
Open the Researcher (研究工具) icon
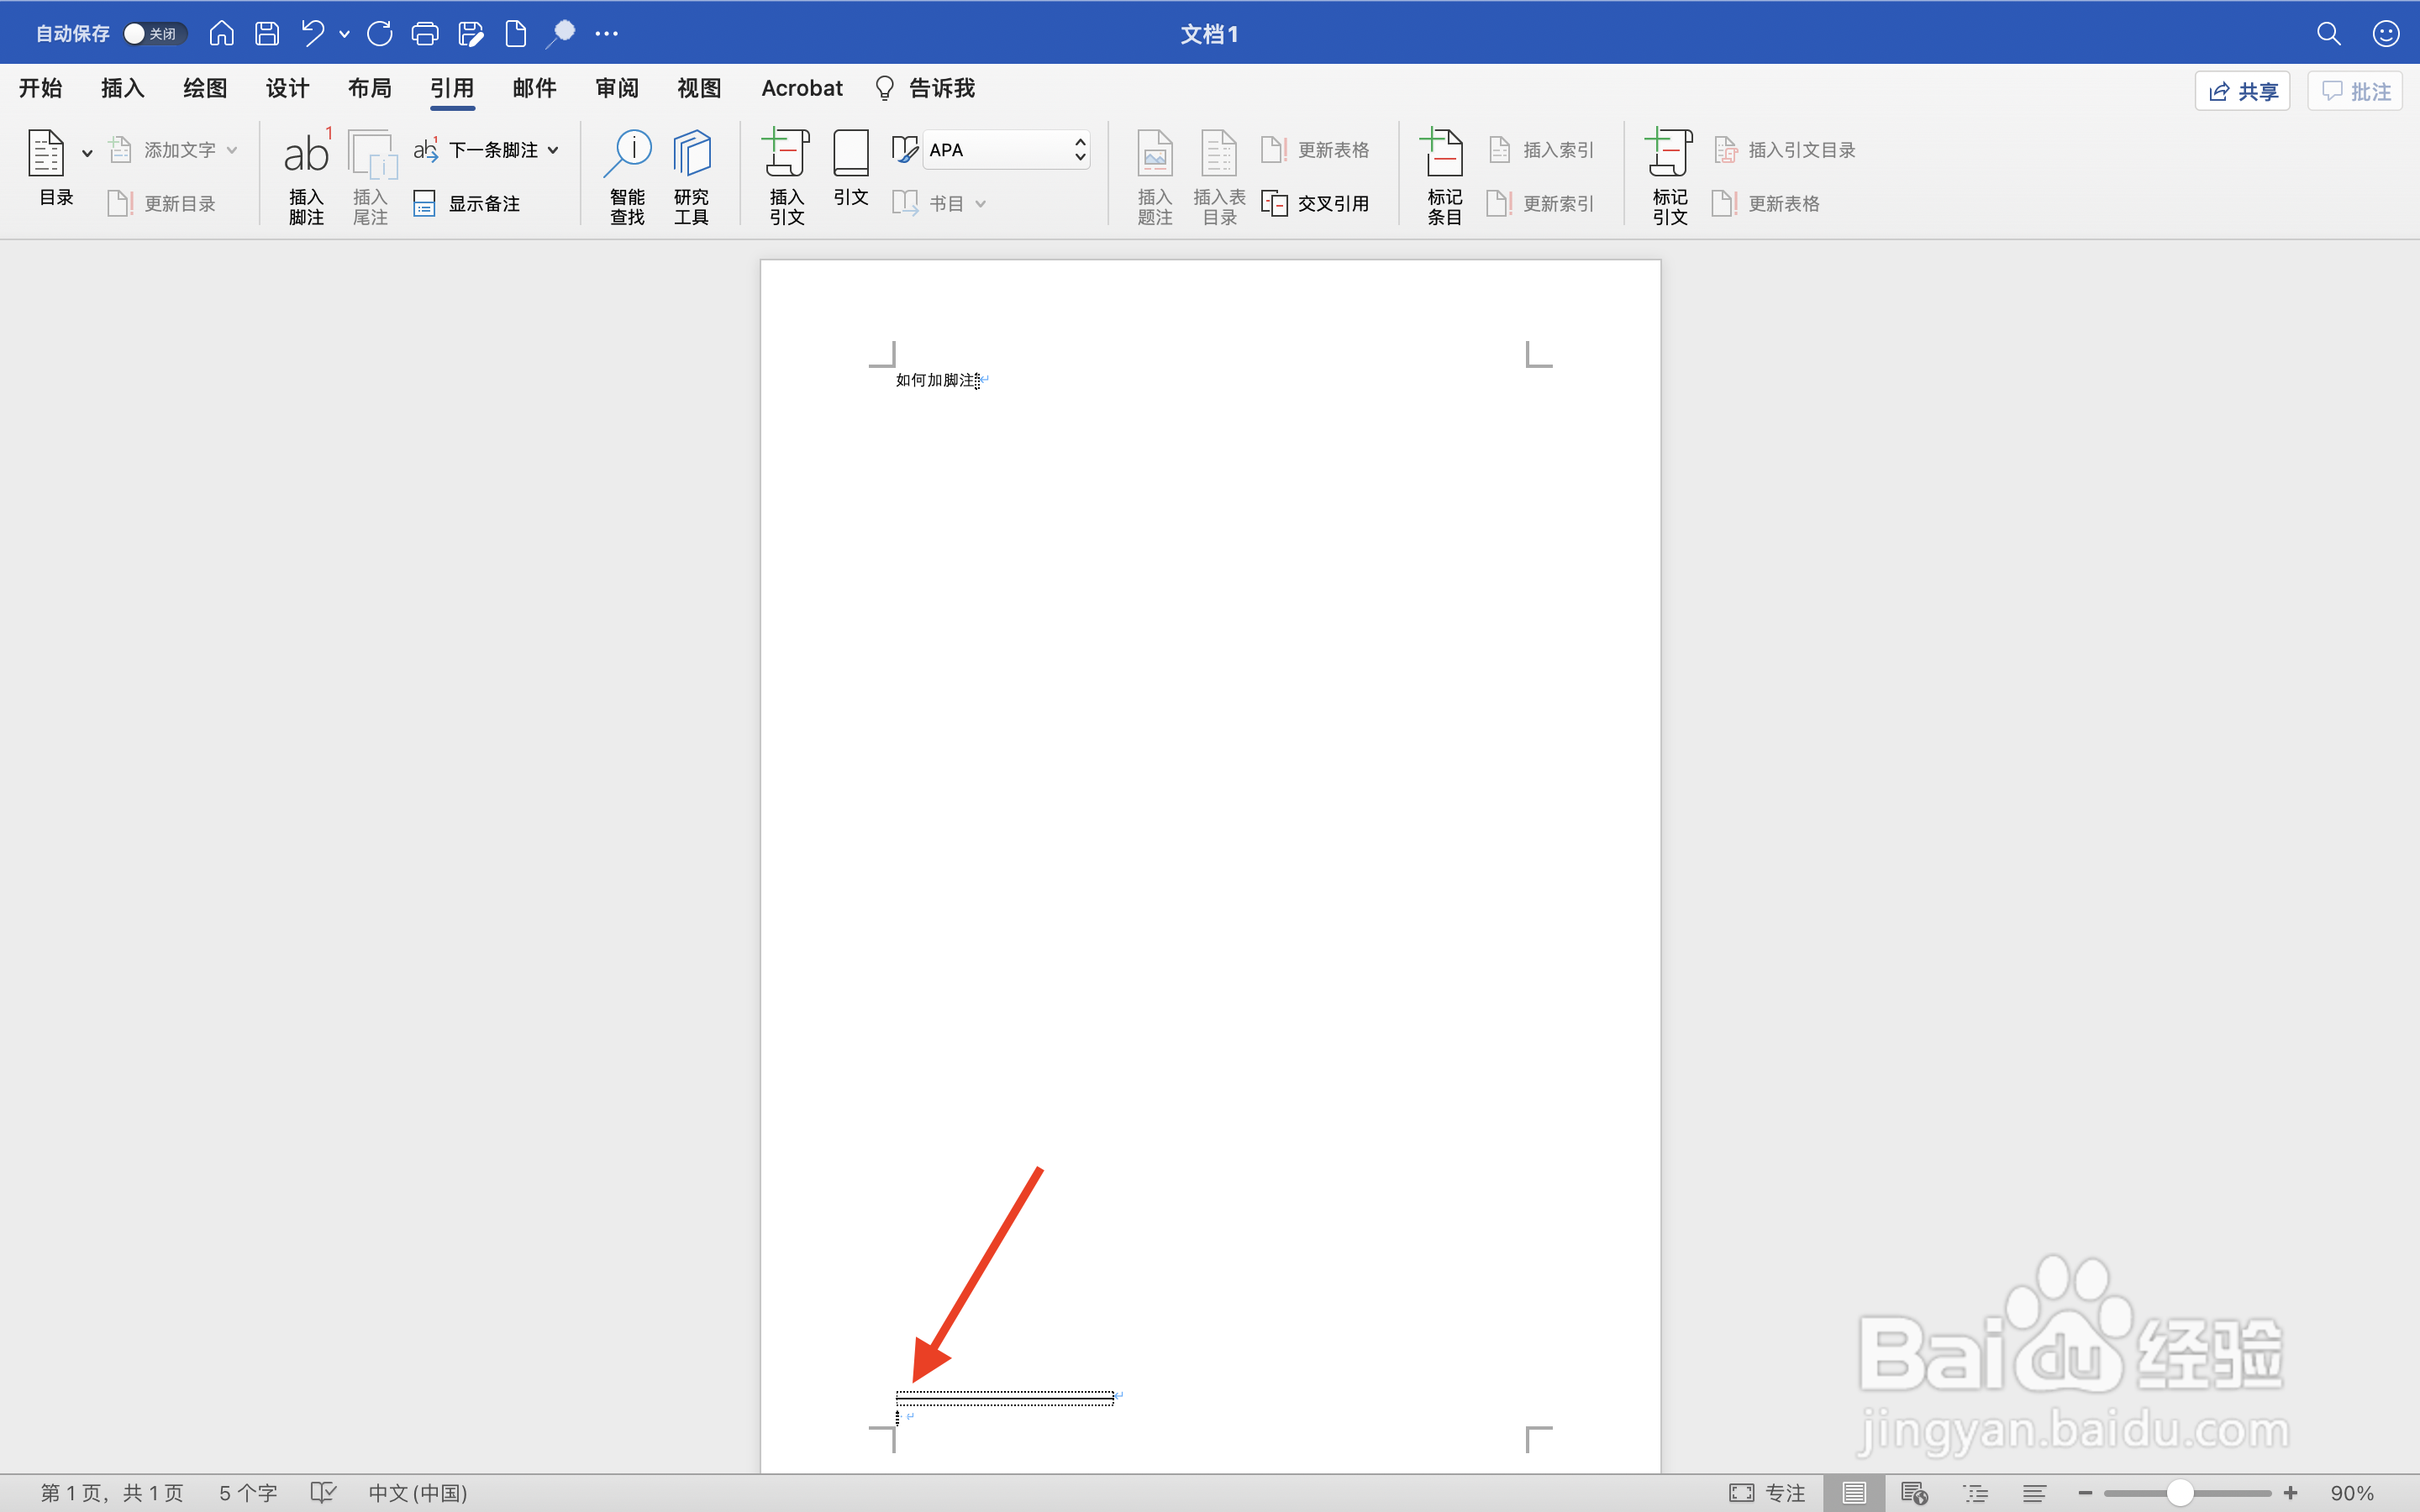(x=691, y=157)
